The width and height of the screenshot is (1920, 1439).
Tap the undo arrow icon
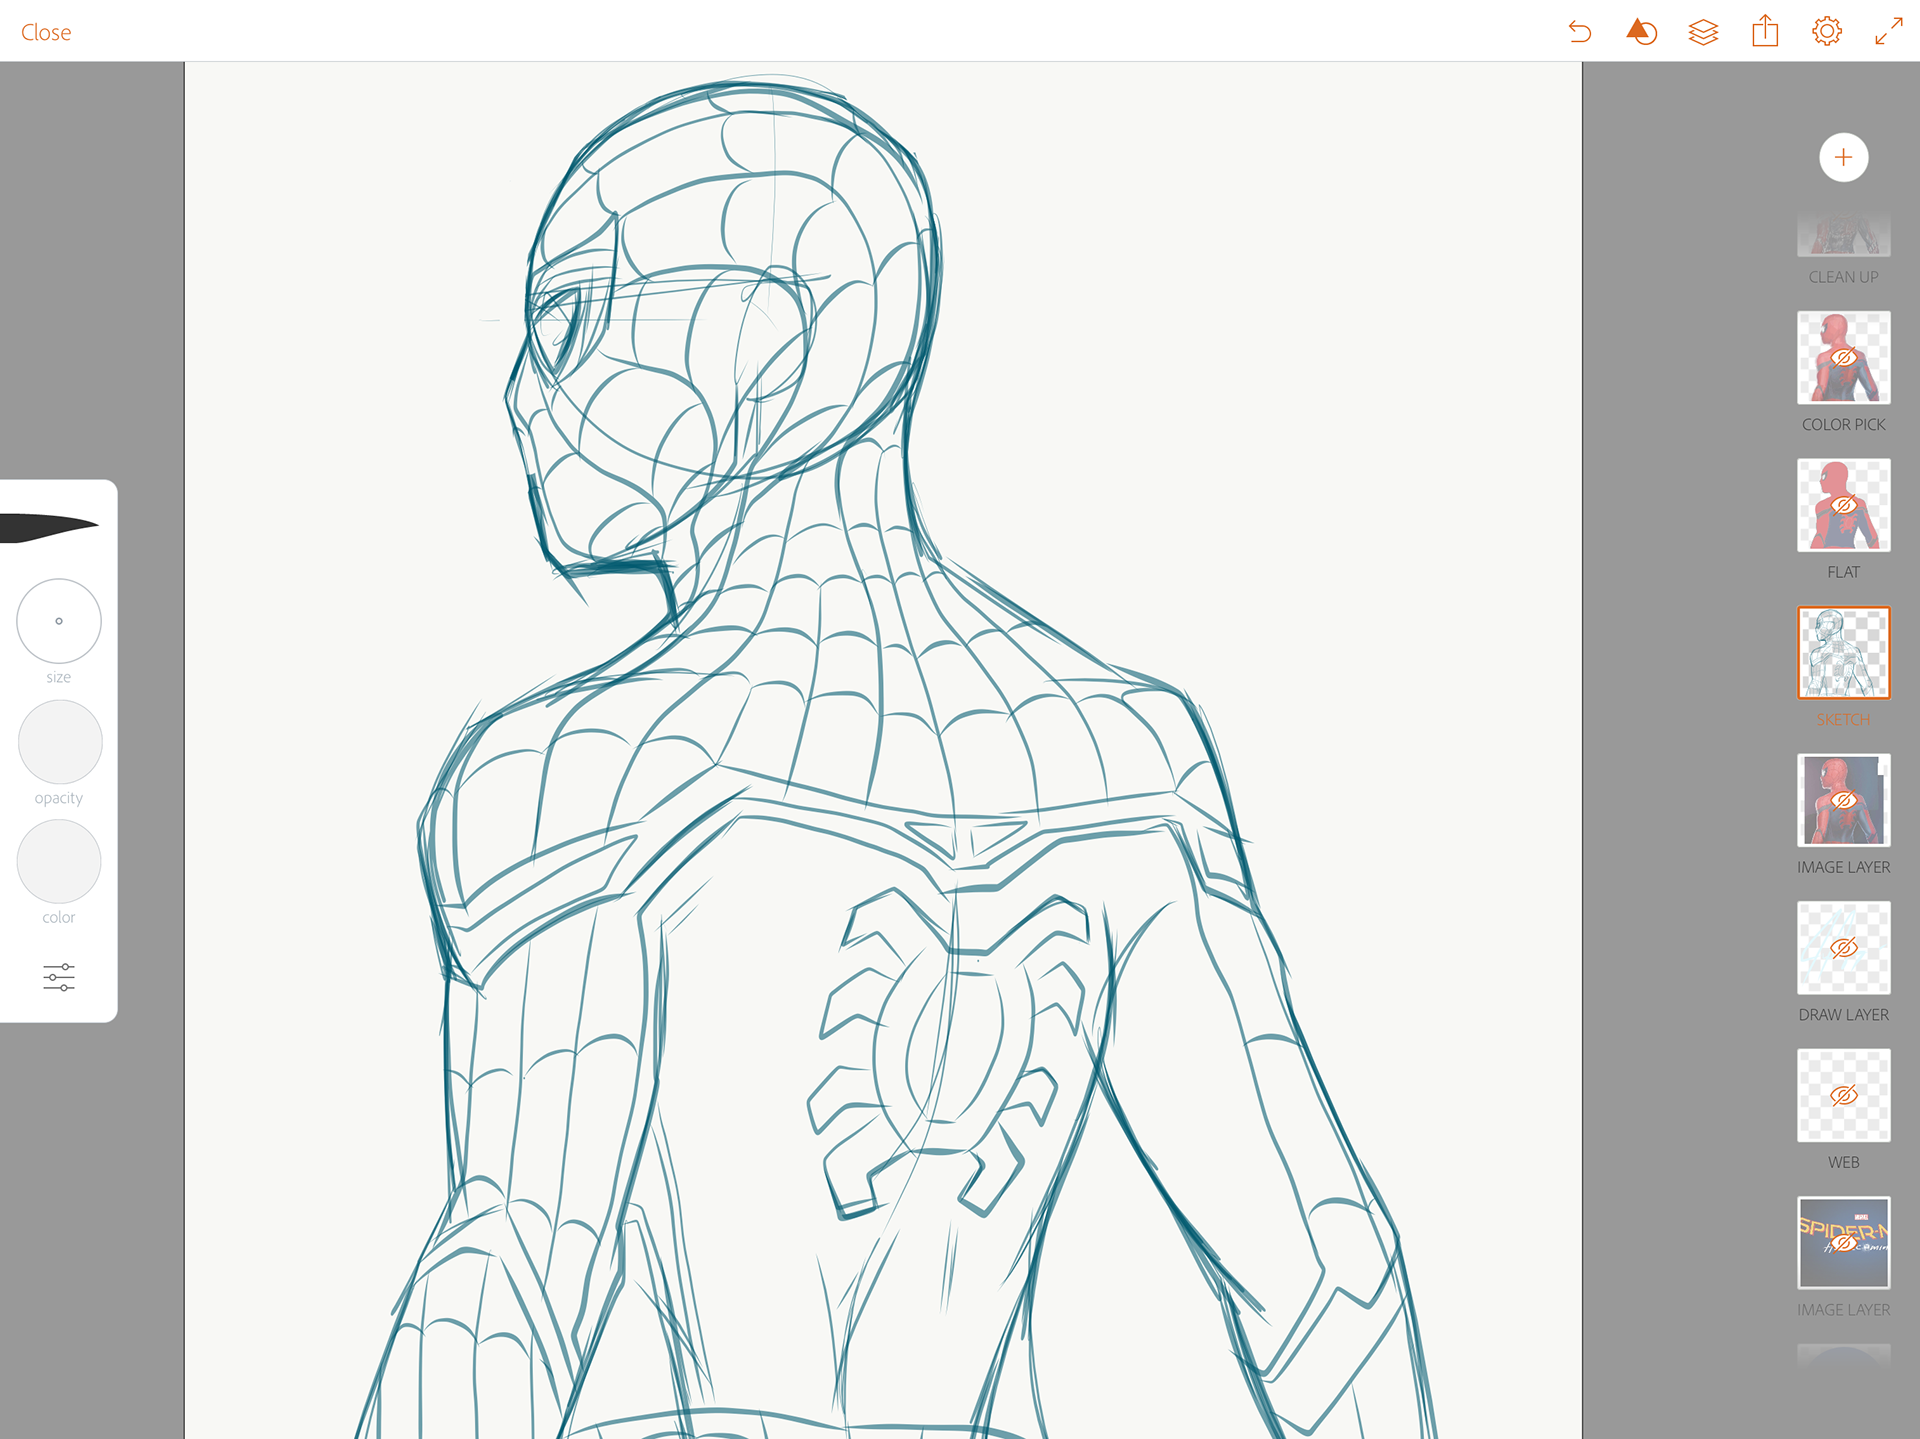pyautogui.click(x=1580, y=32)
